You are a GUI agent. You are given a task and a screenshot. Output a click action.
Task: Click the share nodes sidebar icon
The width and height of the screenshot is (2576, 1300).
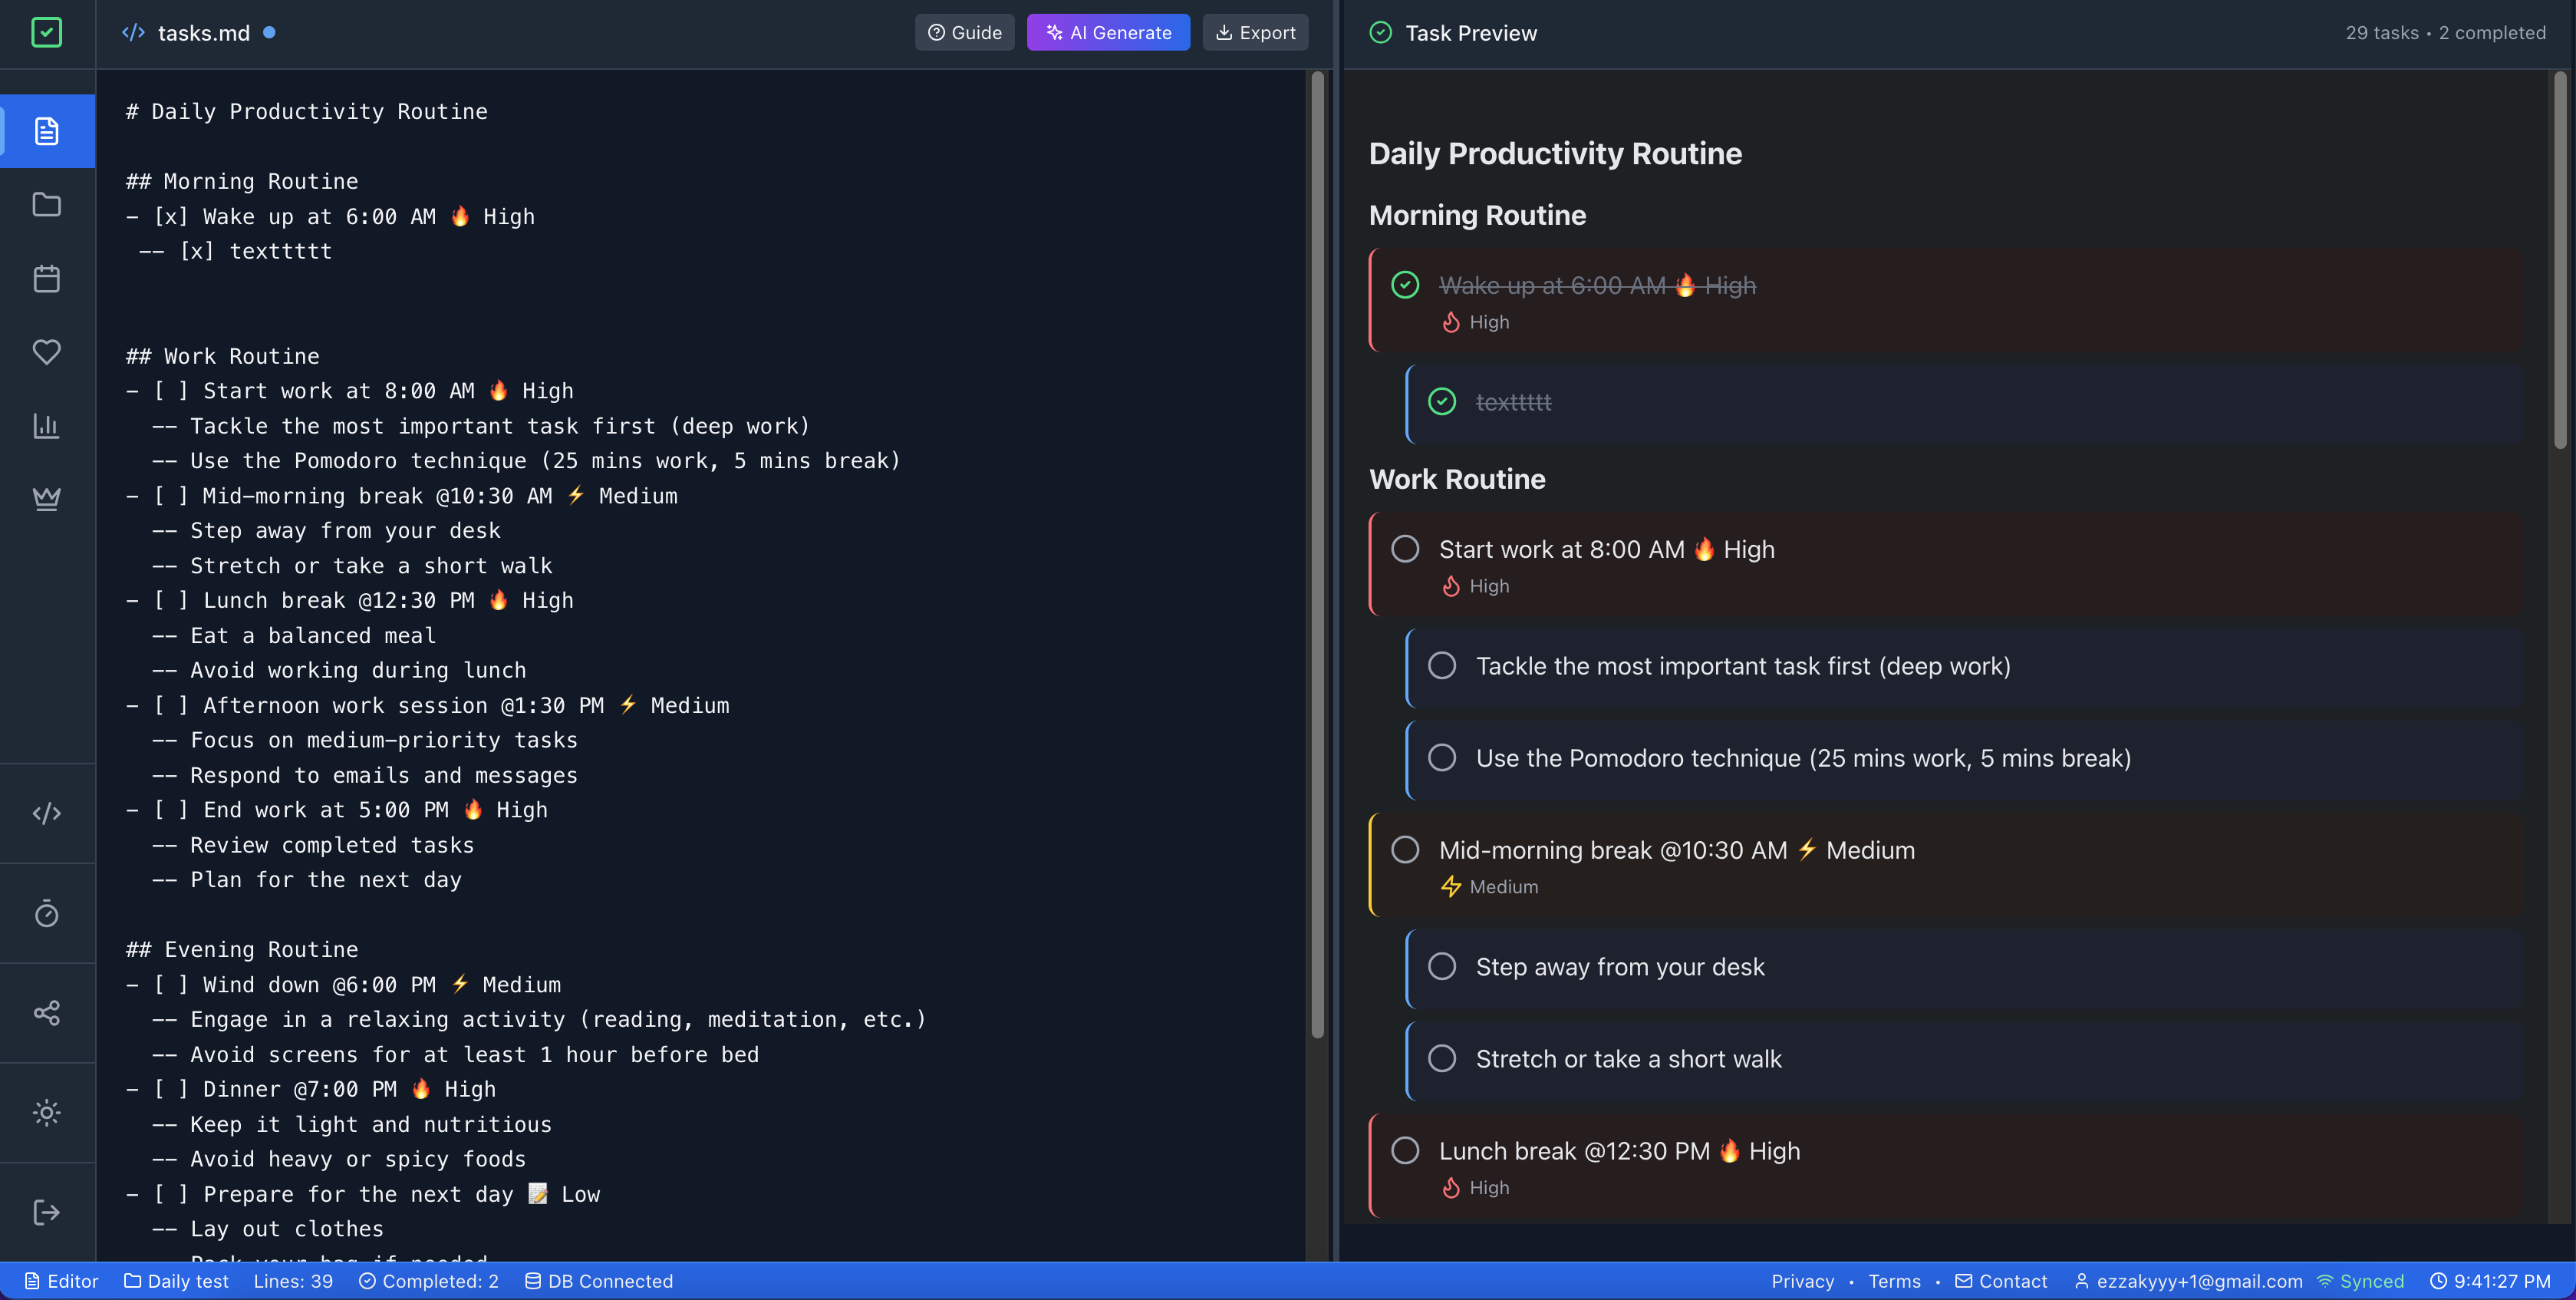pyautogui.click(x=47, y=1013)
